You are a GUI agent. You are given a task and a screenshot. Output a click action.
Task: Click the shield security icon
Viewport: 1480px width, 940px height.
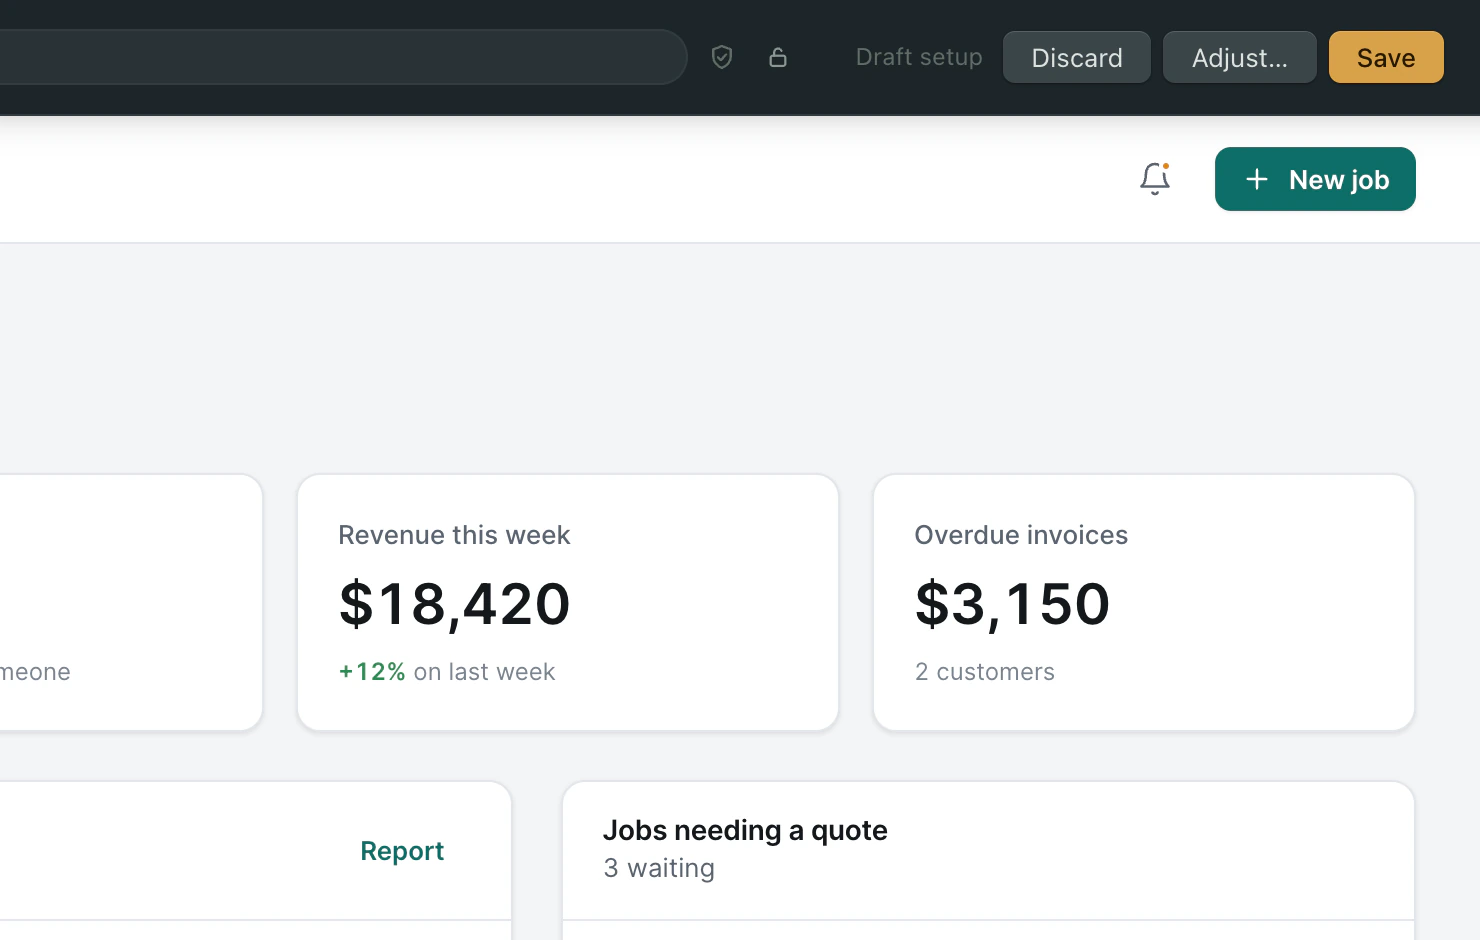pos(722,57)
